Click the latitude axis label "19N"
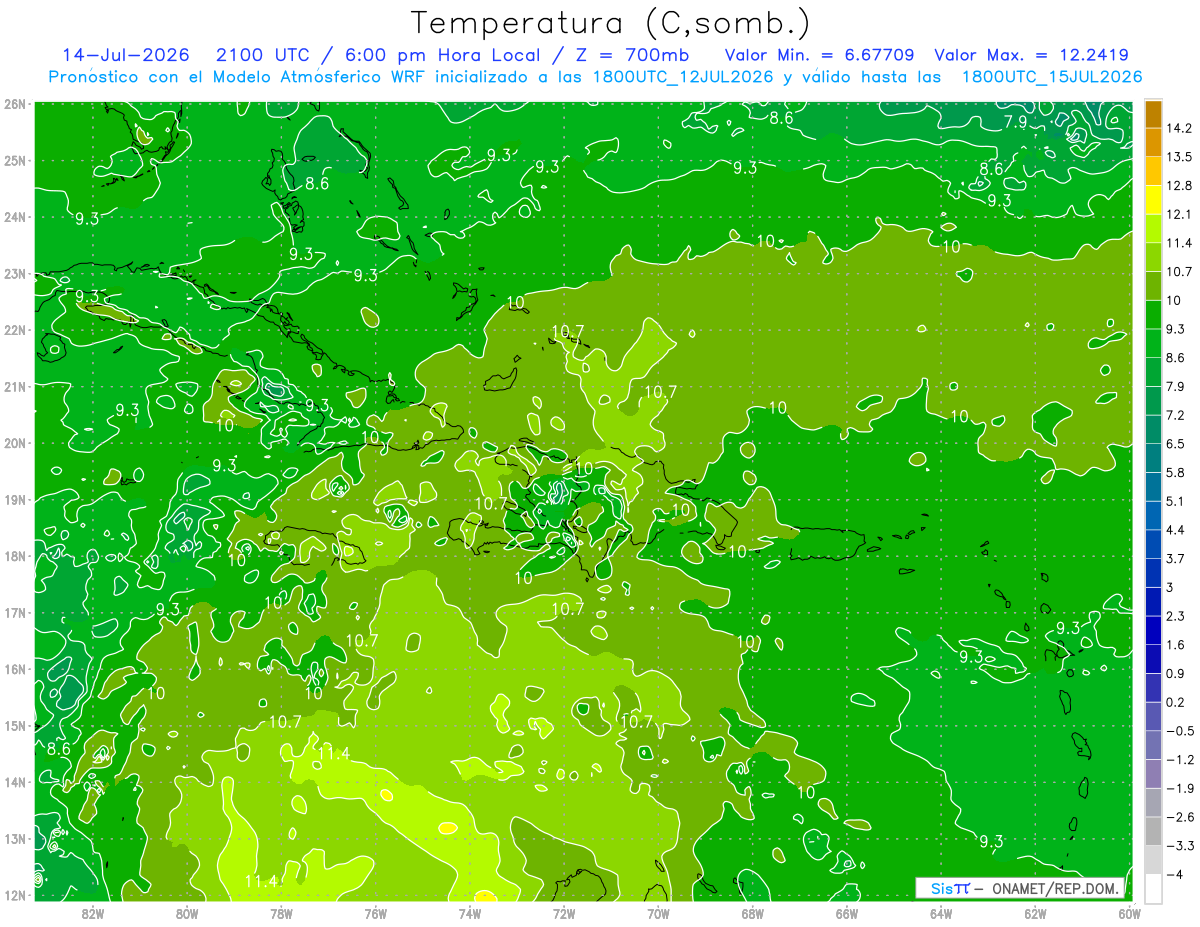Image resolution: width=1200 pixels, height=927 pixels. tap(15, 499)
